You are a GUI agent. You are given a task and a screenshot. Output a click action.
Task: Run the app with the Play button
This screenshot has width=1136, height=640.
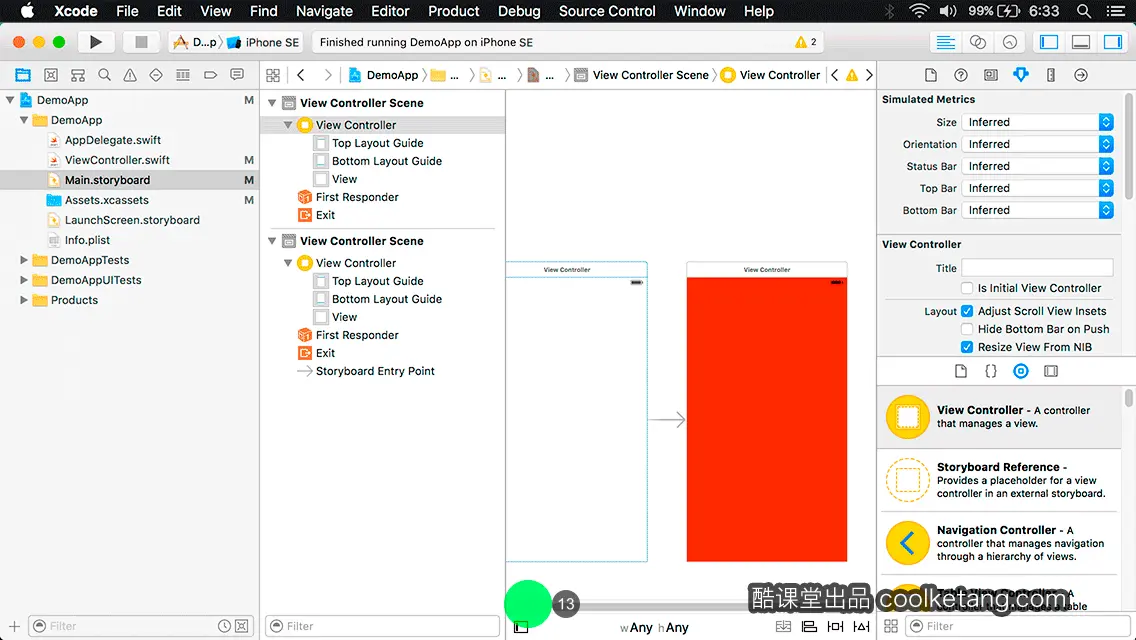95,42
